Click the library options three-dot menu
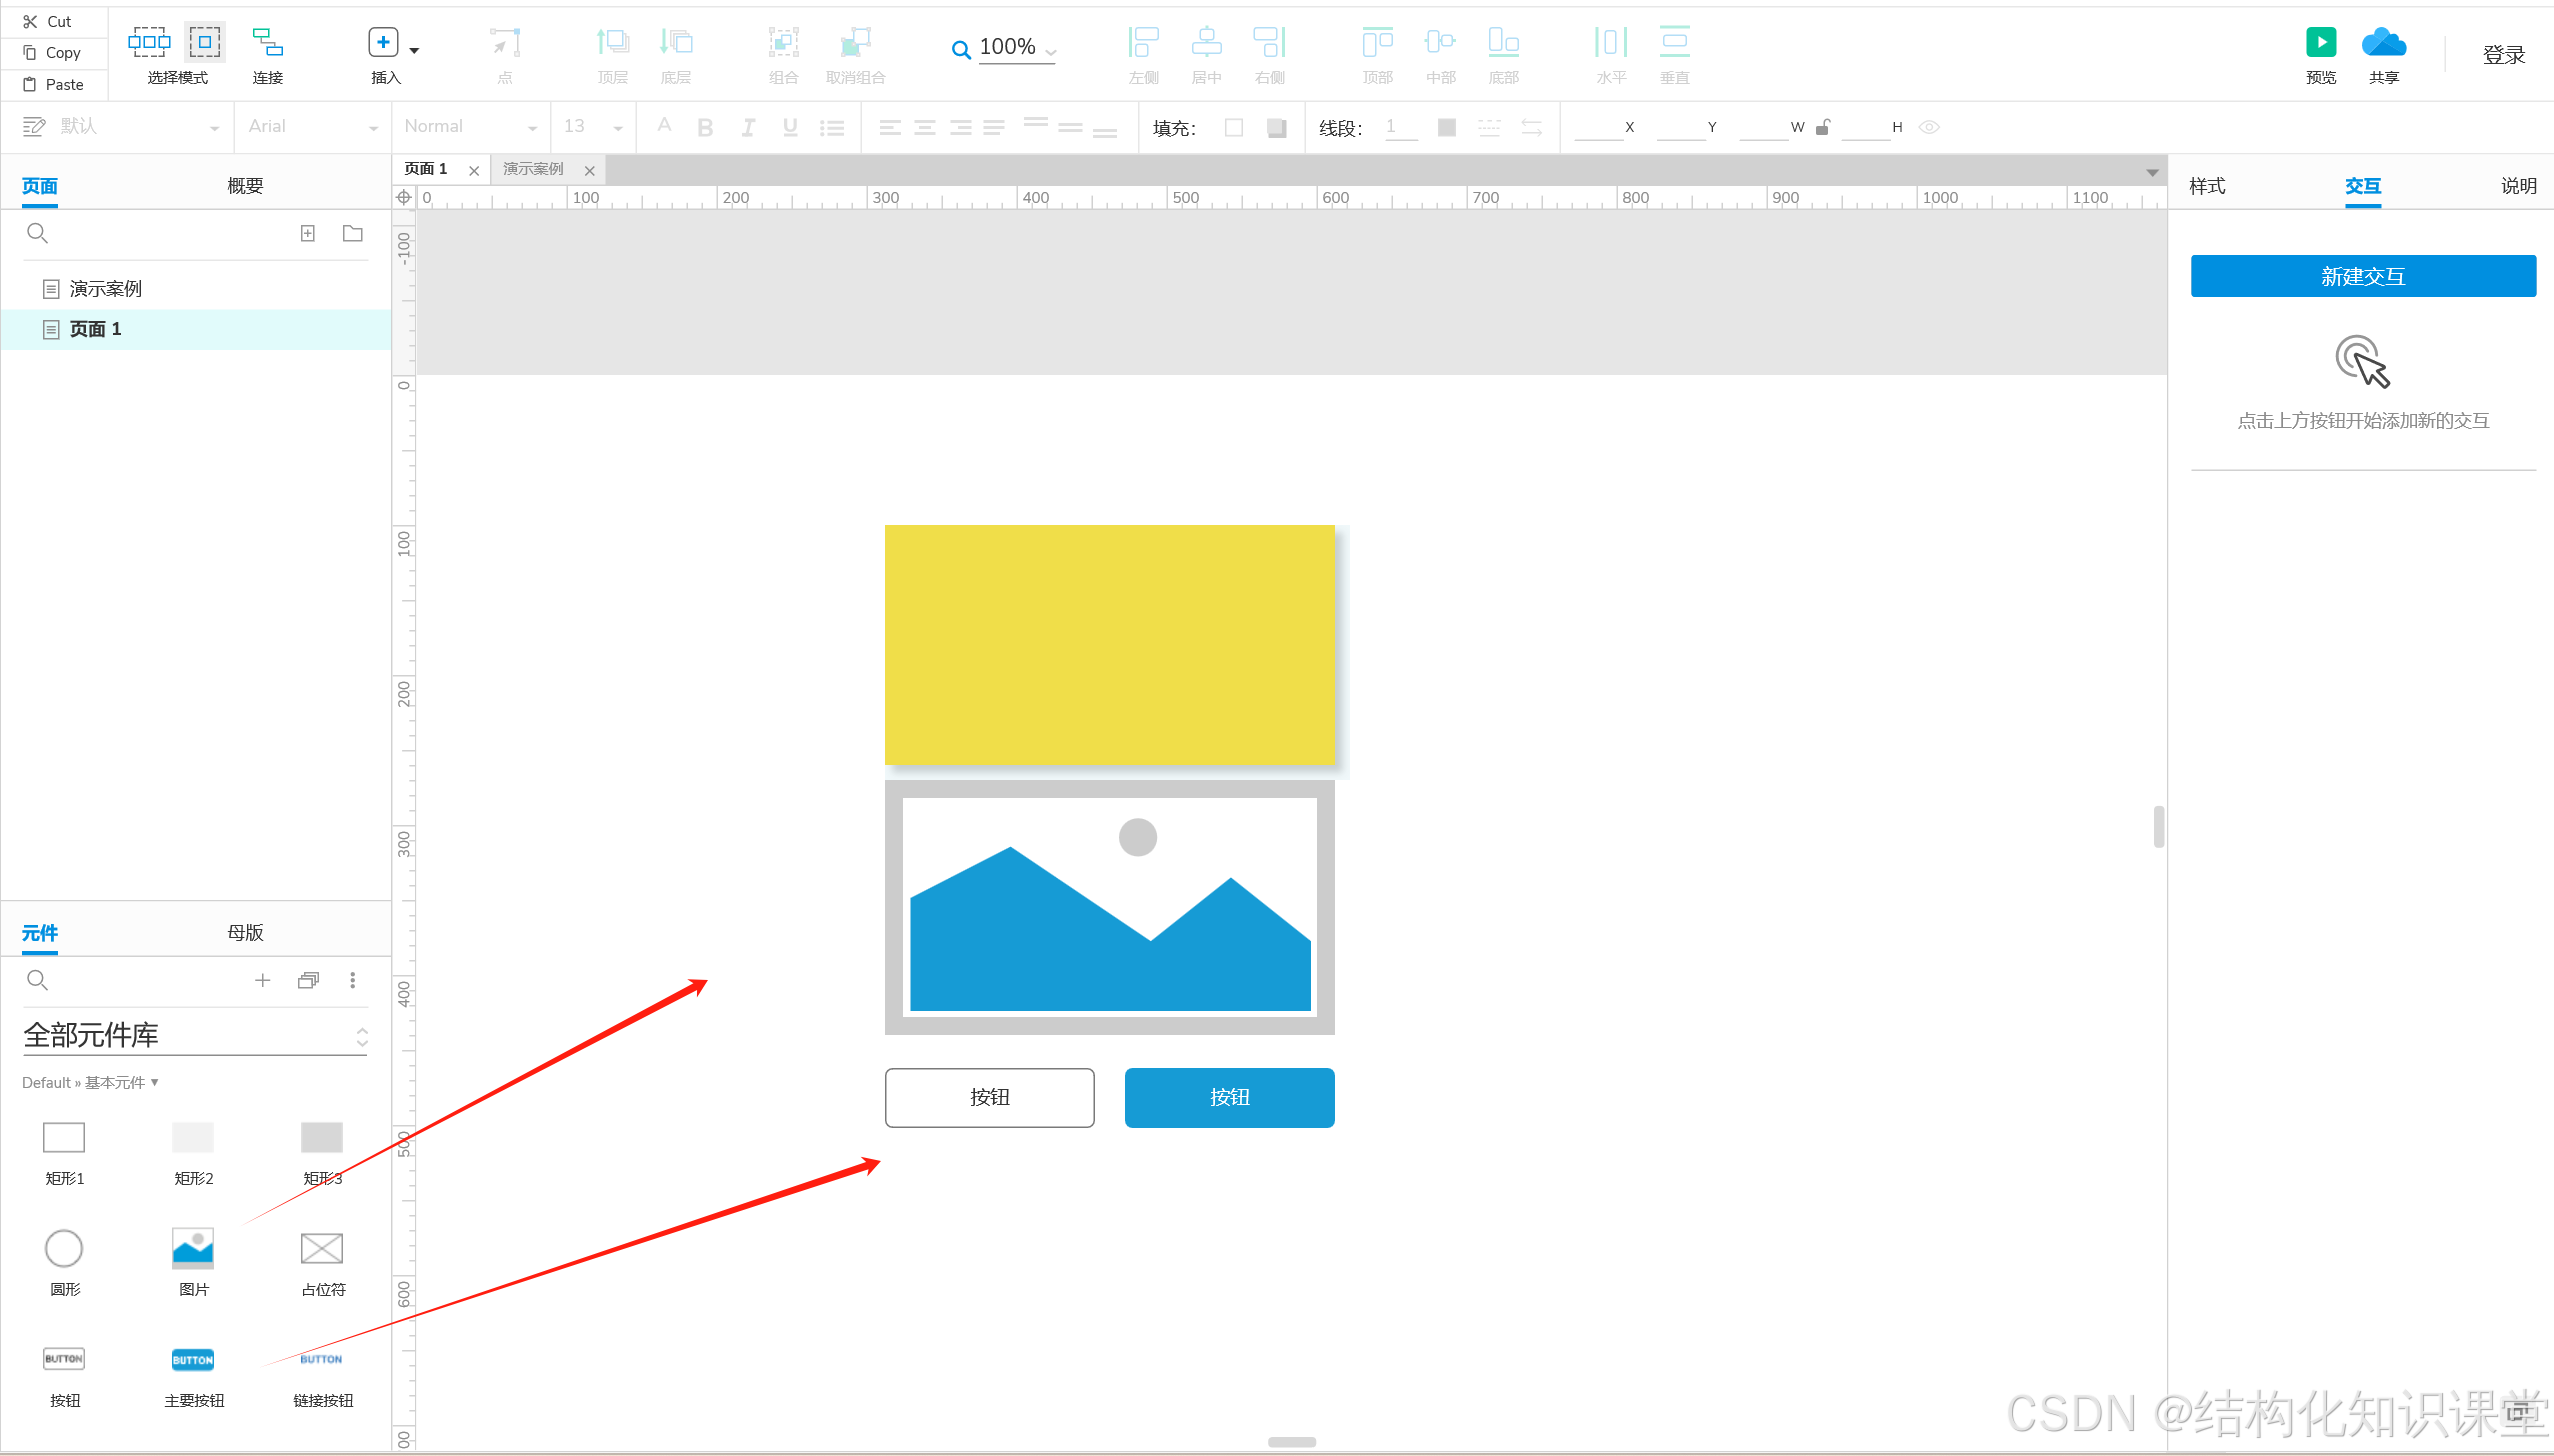 coord(352,980)
